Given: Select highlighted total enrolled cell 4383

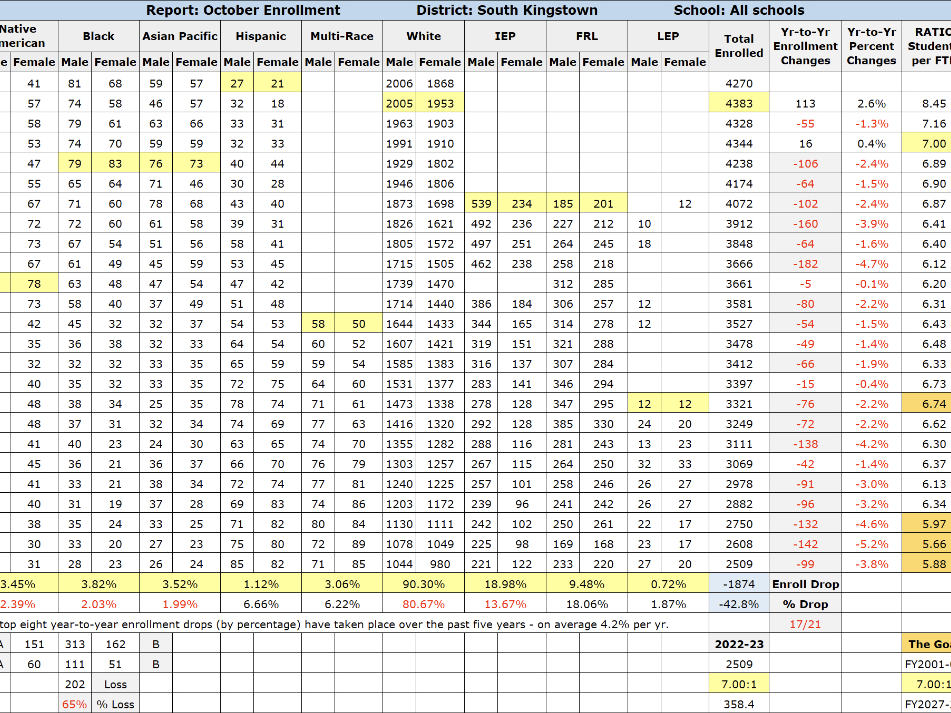Looking at the screenshot, I should click(739, 104).
